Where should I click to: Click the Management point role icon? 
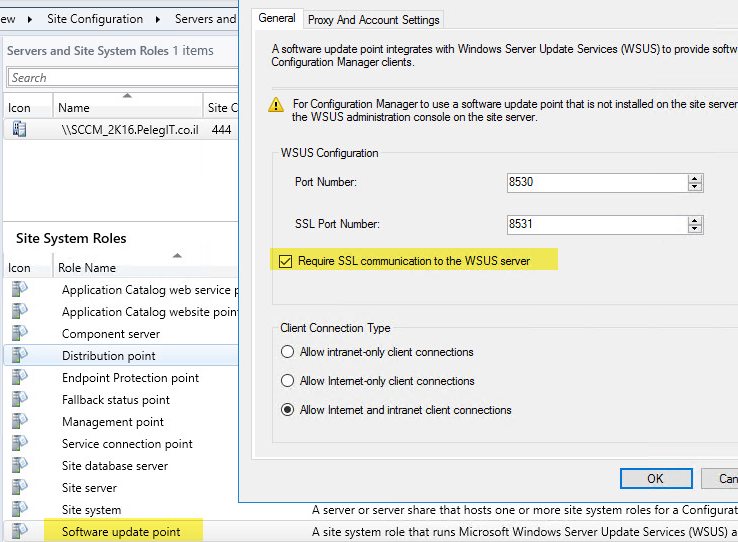(x=19, y=421)
